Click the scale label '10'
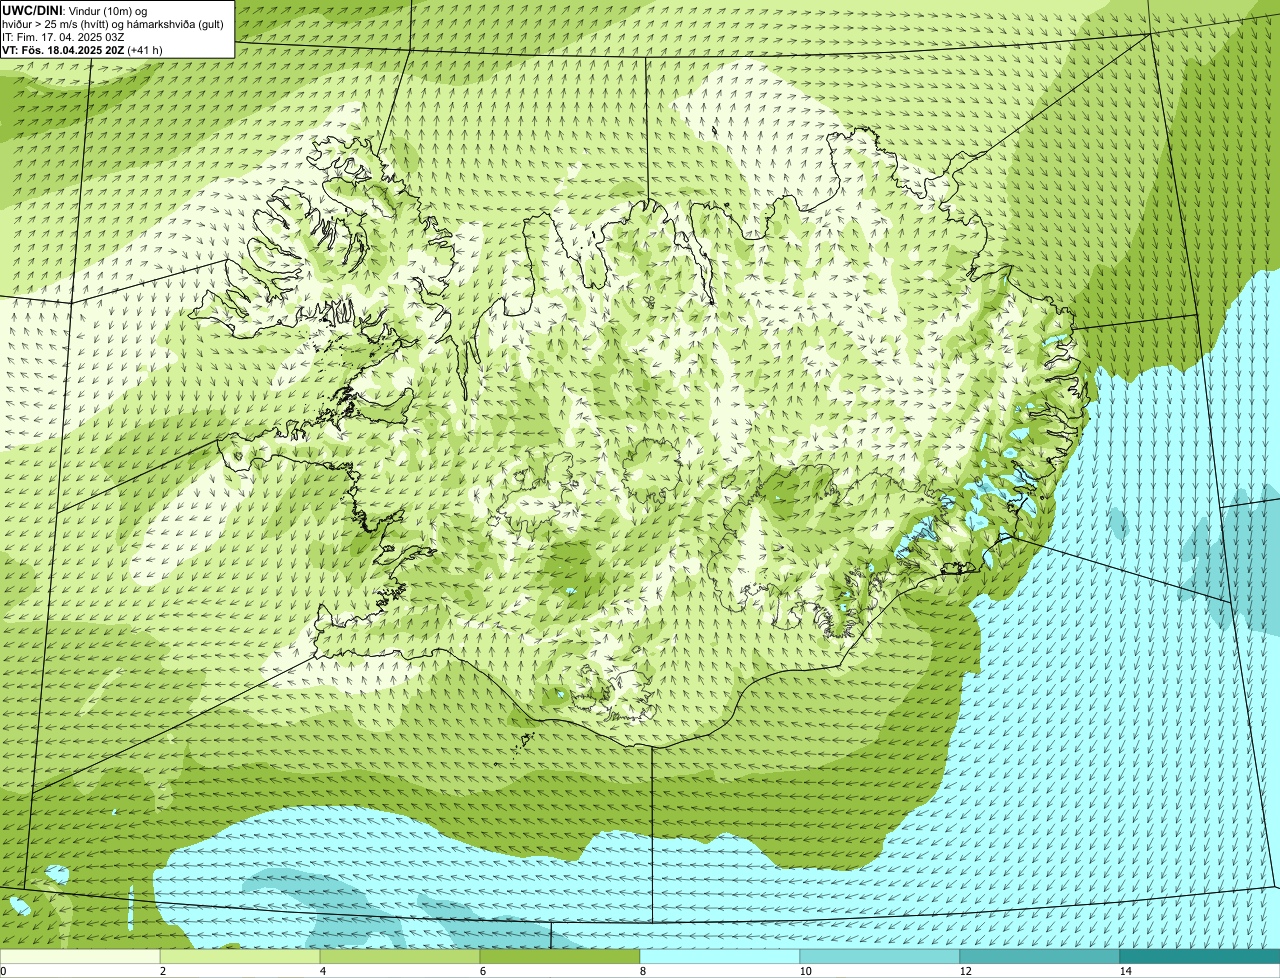 tap(805, 971)
